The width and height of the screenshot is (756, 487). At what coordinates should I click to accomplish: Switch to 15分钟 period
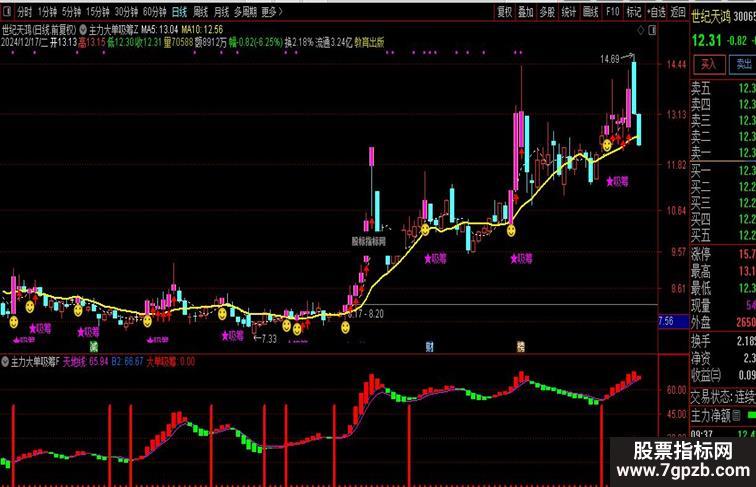coord(97,12)
